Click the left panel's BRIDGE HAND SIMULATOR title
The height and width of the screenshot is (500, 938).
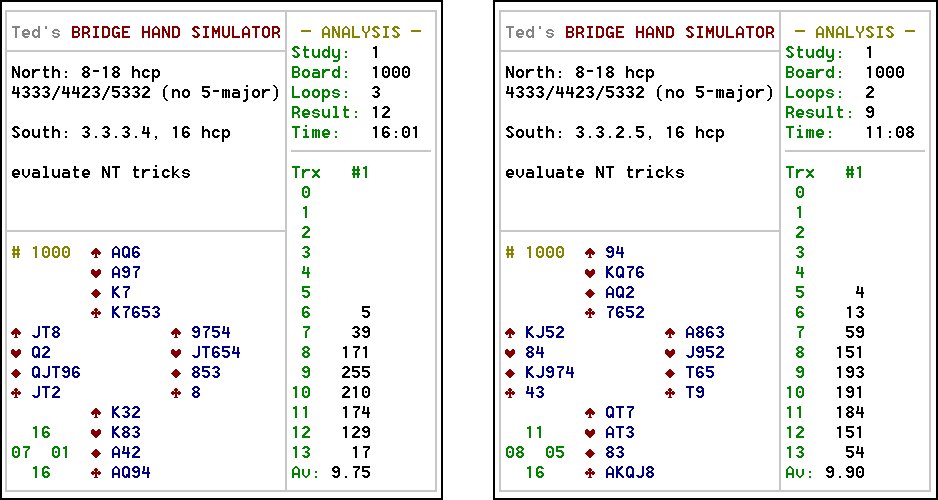click(x=176, y=33)
